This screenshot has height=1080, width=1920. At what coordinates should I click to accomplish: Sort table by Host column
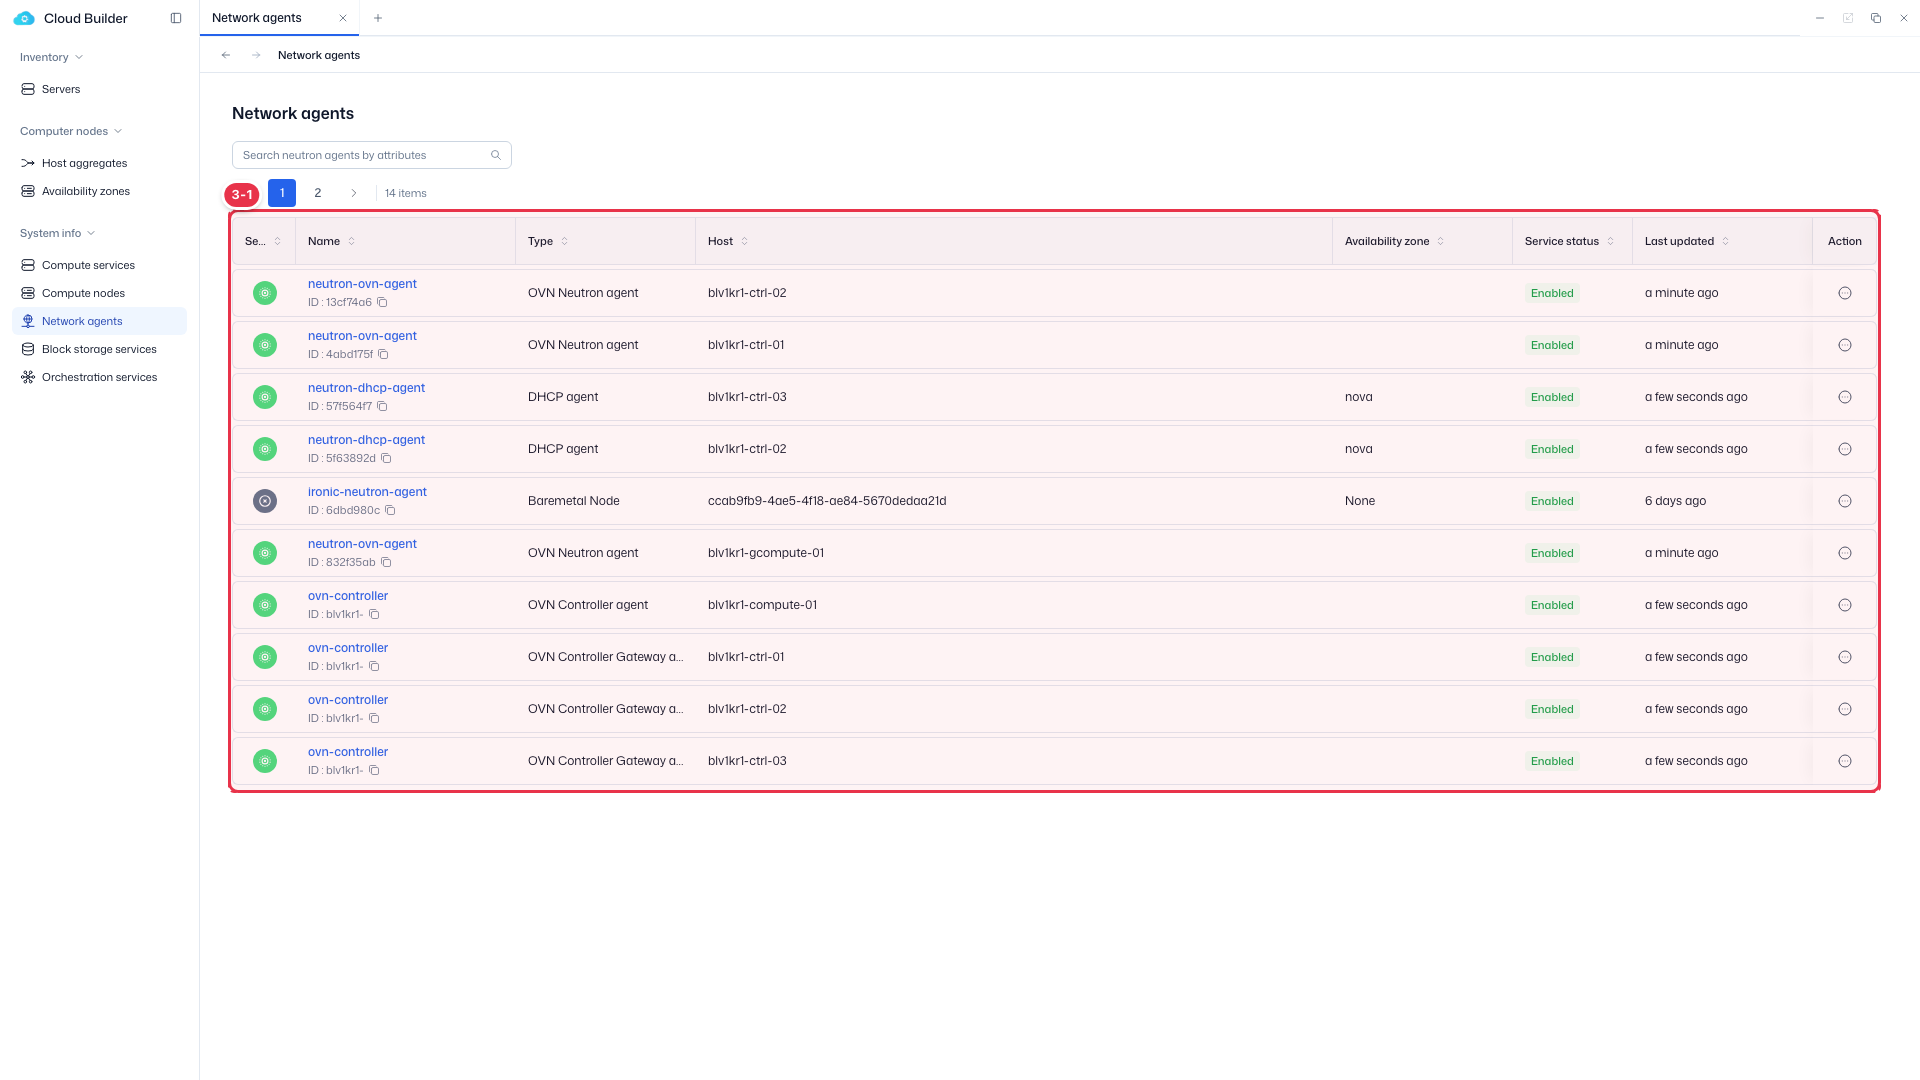[744, 241]
